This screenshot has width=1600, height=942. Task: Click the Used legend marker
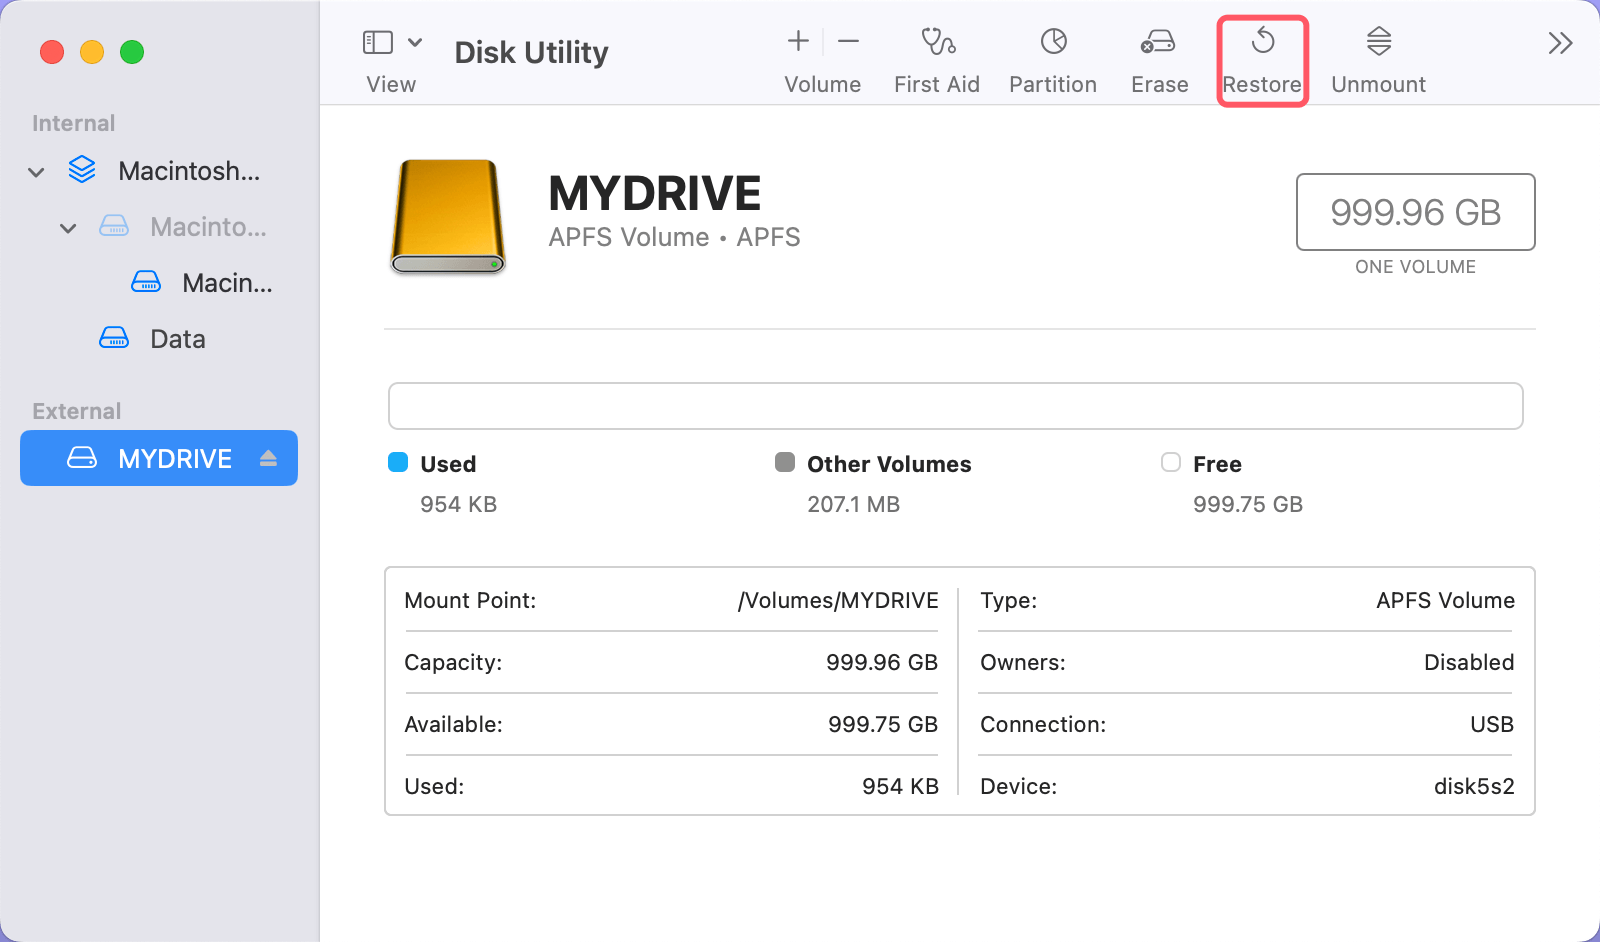(399, 462)
